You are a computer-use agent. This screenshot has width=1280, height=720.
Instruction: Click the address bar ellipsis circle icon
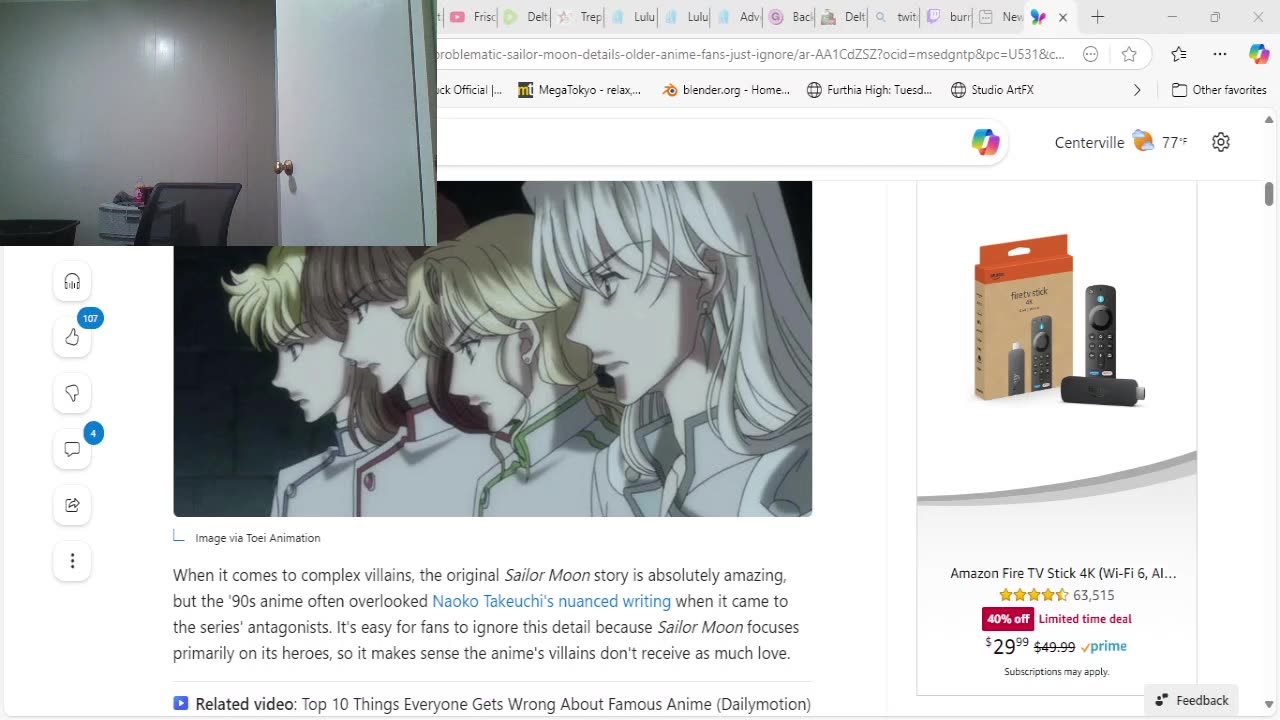[1091, 54]
